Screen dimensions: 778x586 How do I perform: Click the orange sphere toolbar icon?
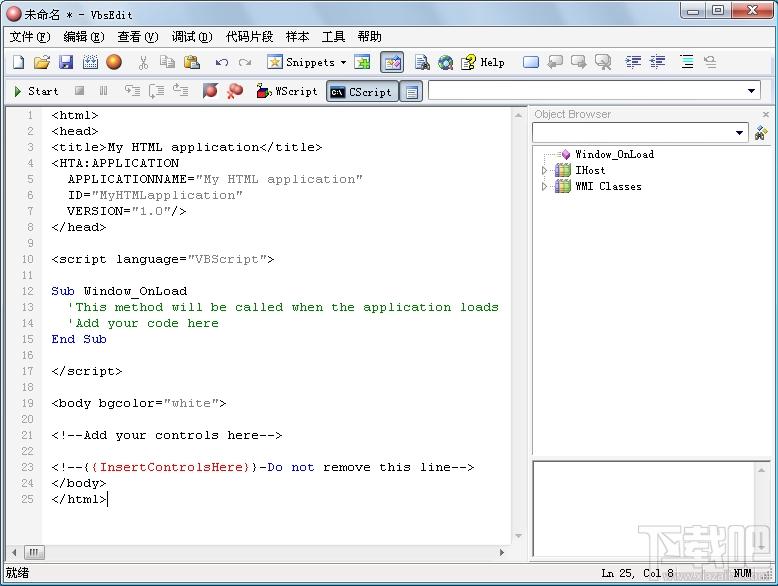pyautogui.click(x=114, y=62)
